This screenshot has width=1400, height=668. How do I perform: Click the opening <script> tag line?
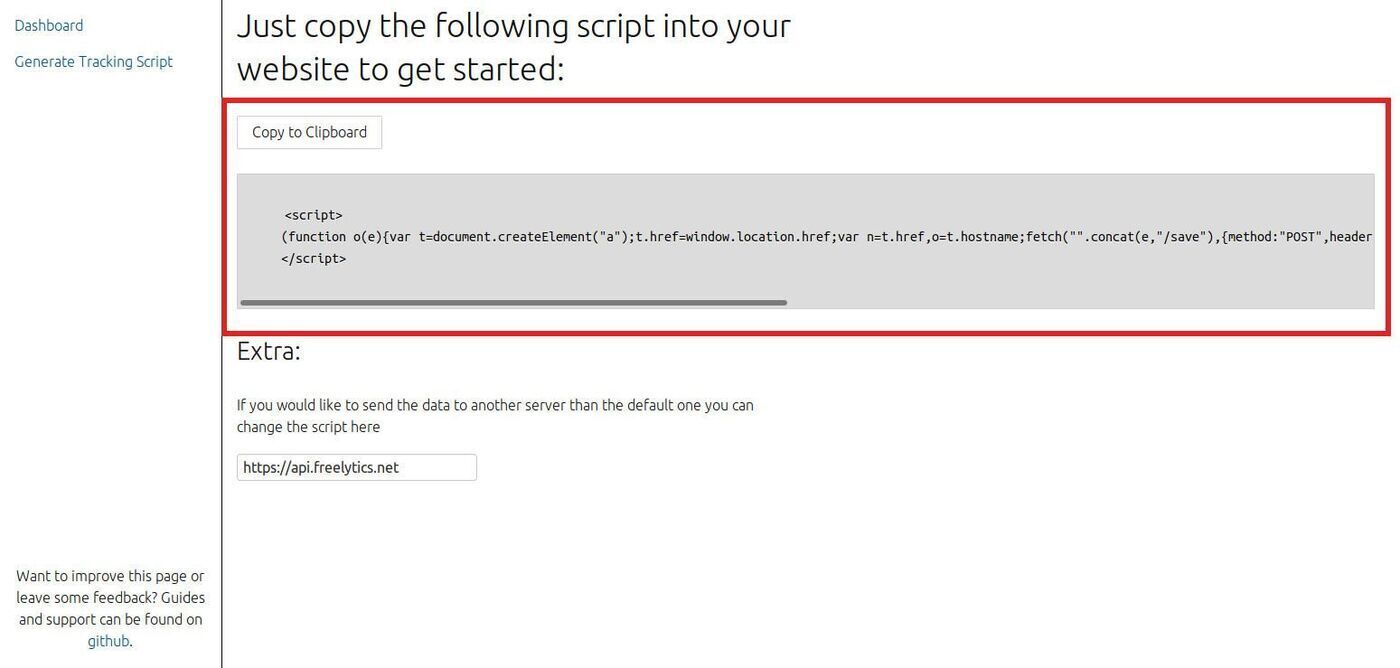[x=313, y=215]
